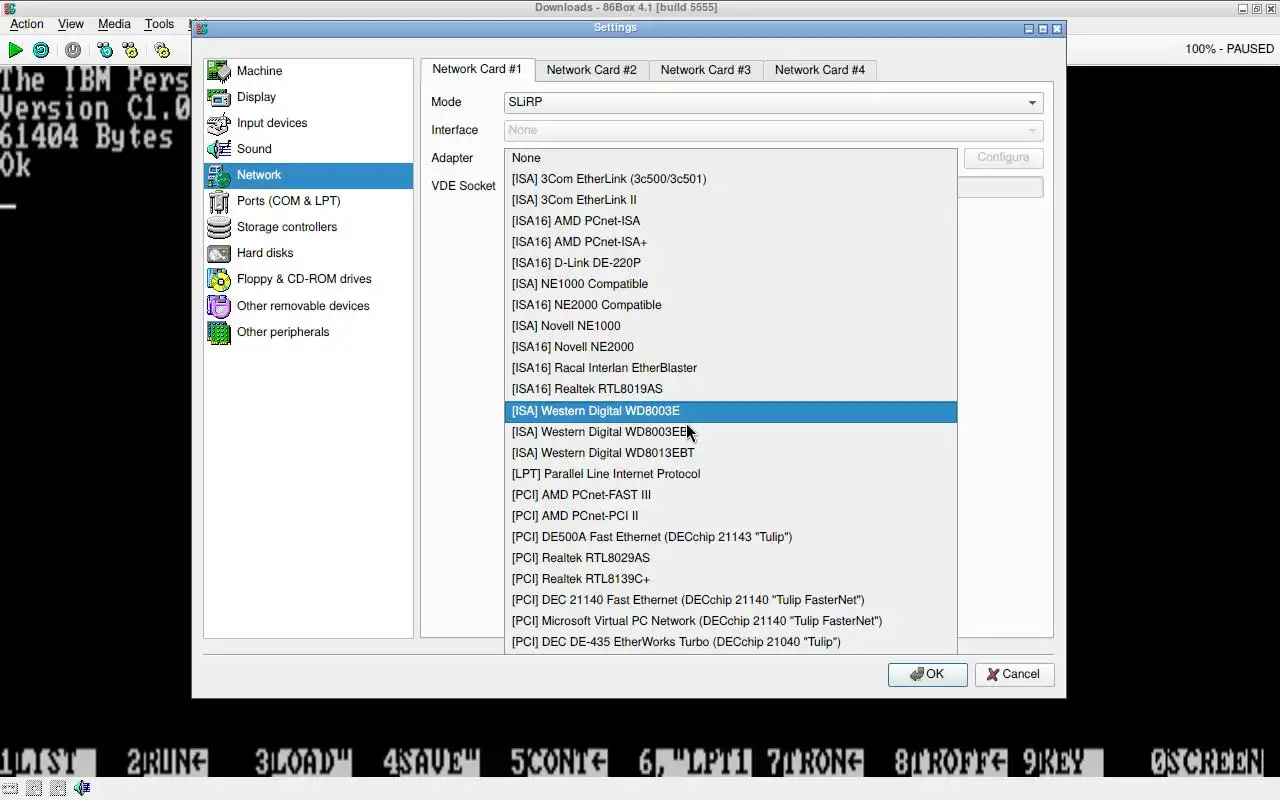Open the disabled Interface dropdown
The image size is (1280, 800).
774,130
